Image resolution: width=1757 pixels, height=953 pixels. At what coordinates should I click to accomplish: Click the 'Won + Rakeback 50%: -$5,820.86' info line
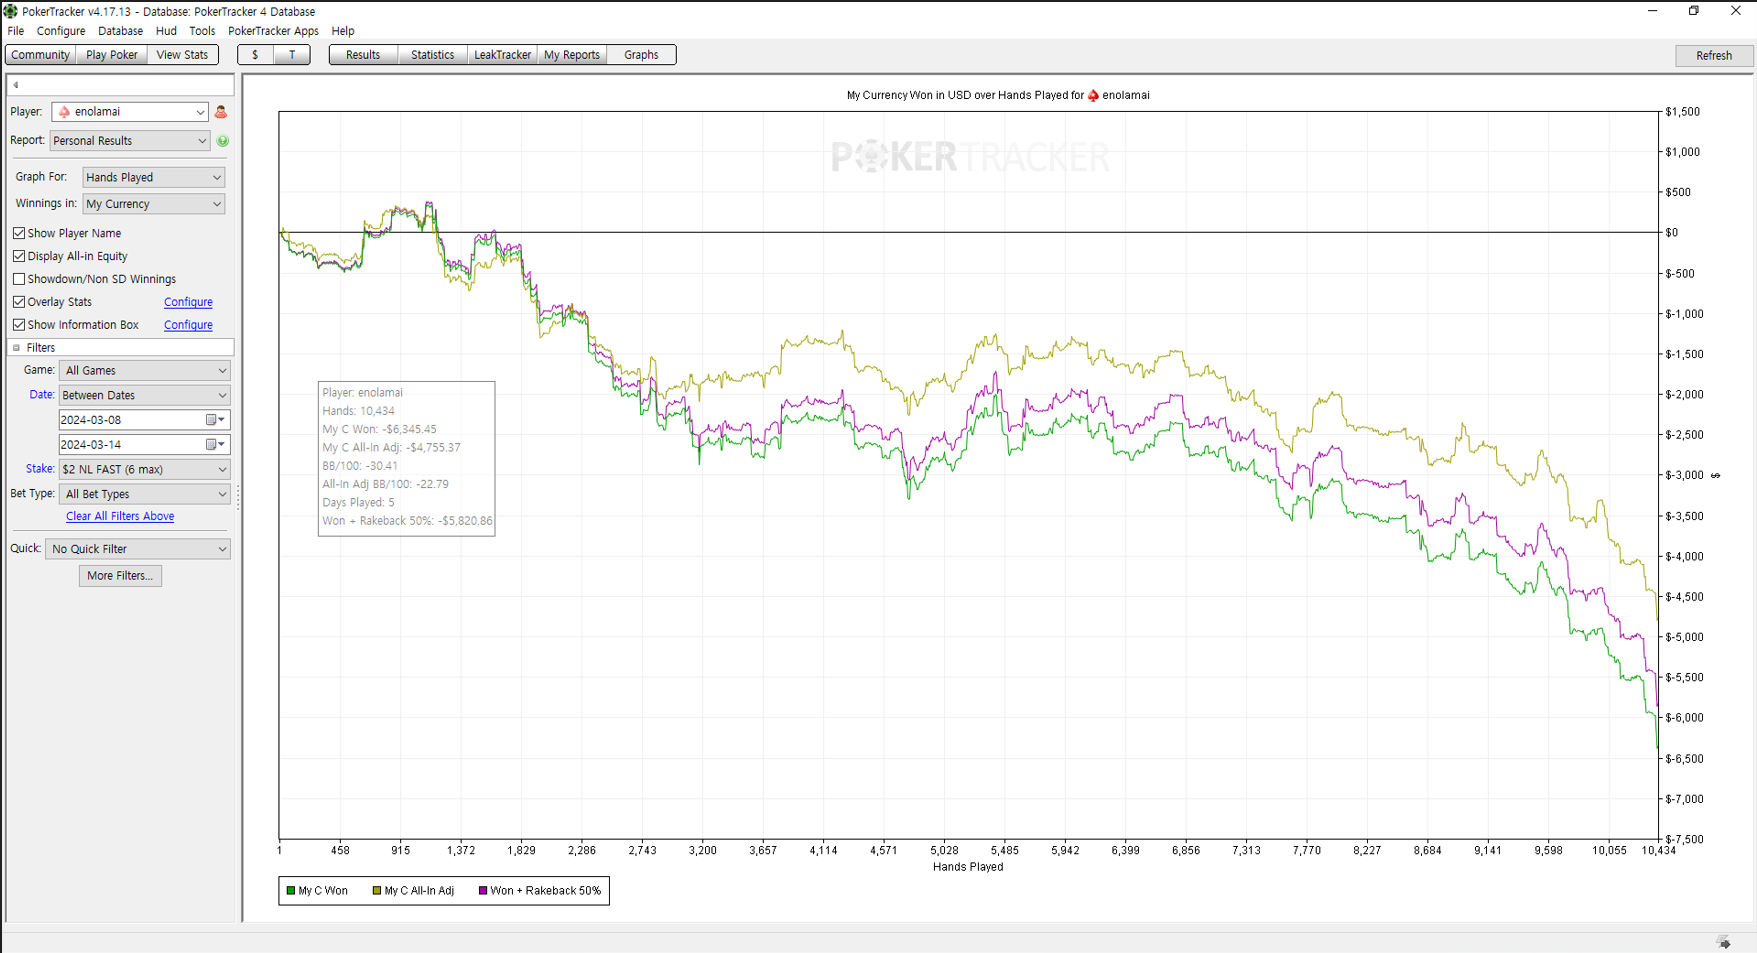point(407,521)
